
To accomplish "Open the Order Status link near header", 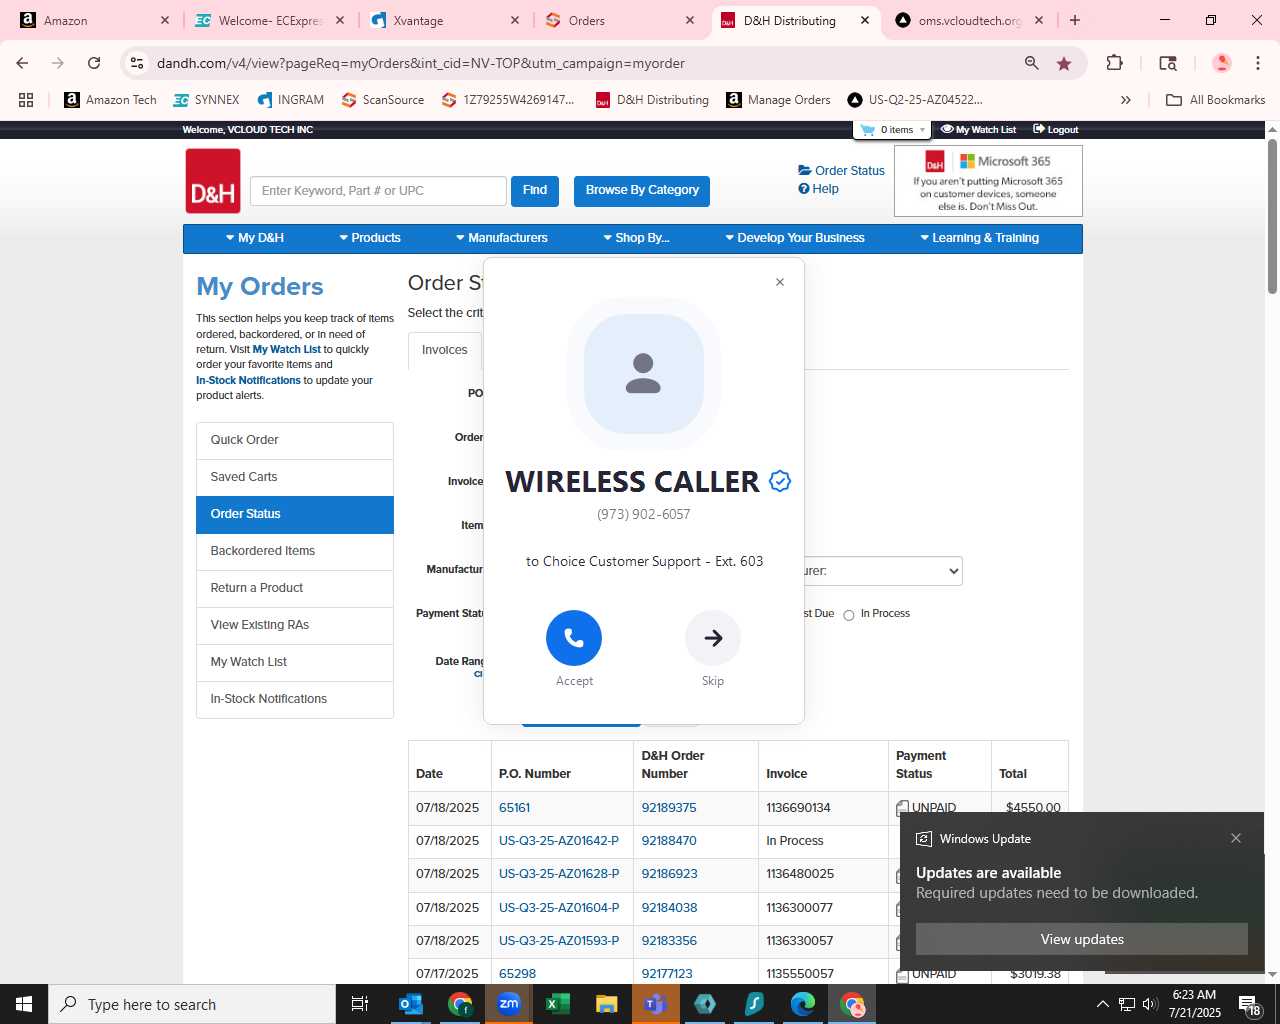I will tap(841, 171).
